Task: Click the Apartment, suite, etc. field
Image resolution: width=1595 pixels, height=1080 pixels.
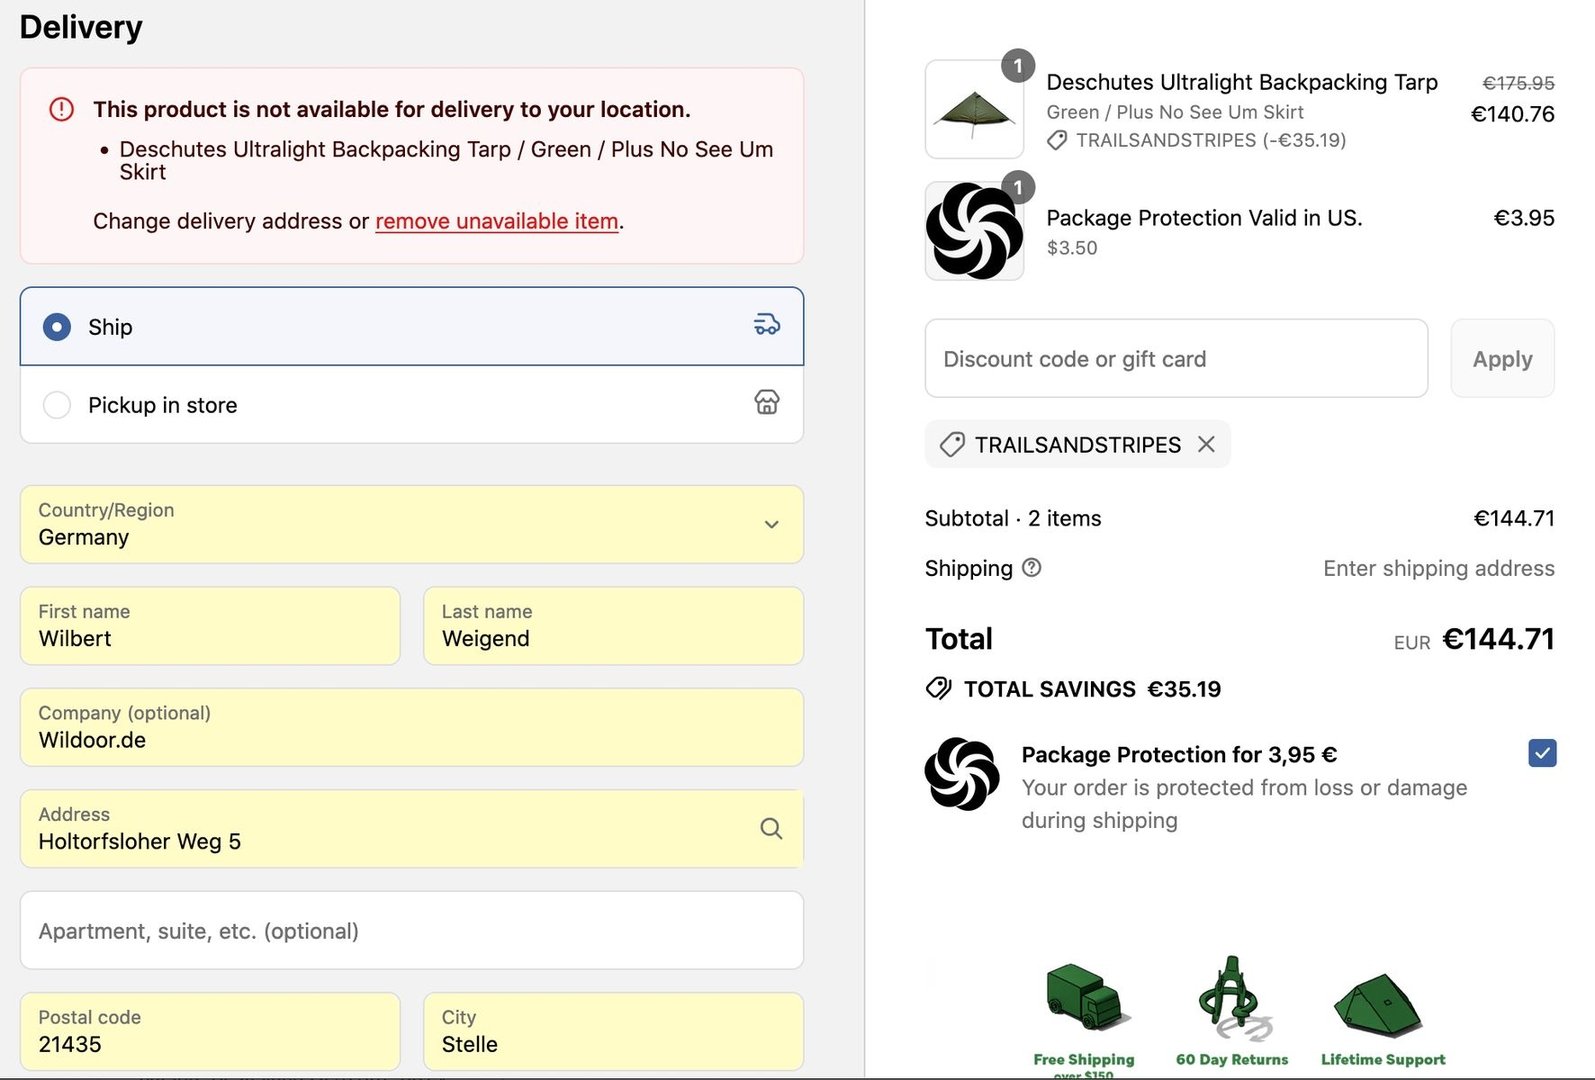Action: [x=411, y=931]
